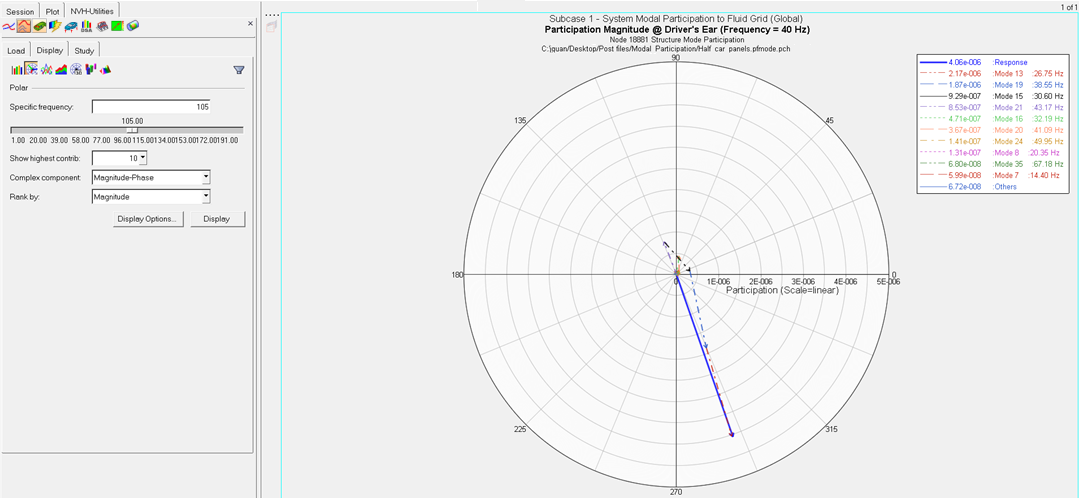Open the rainbow cylinder utility icon
The image size is (1080, 500).
point(134,26)
